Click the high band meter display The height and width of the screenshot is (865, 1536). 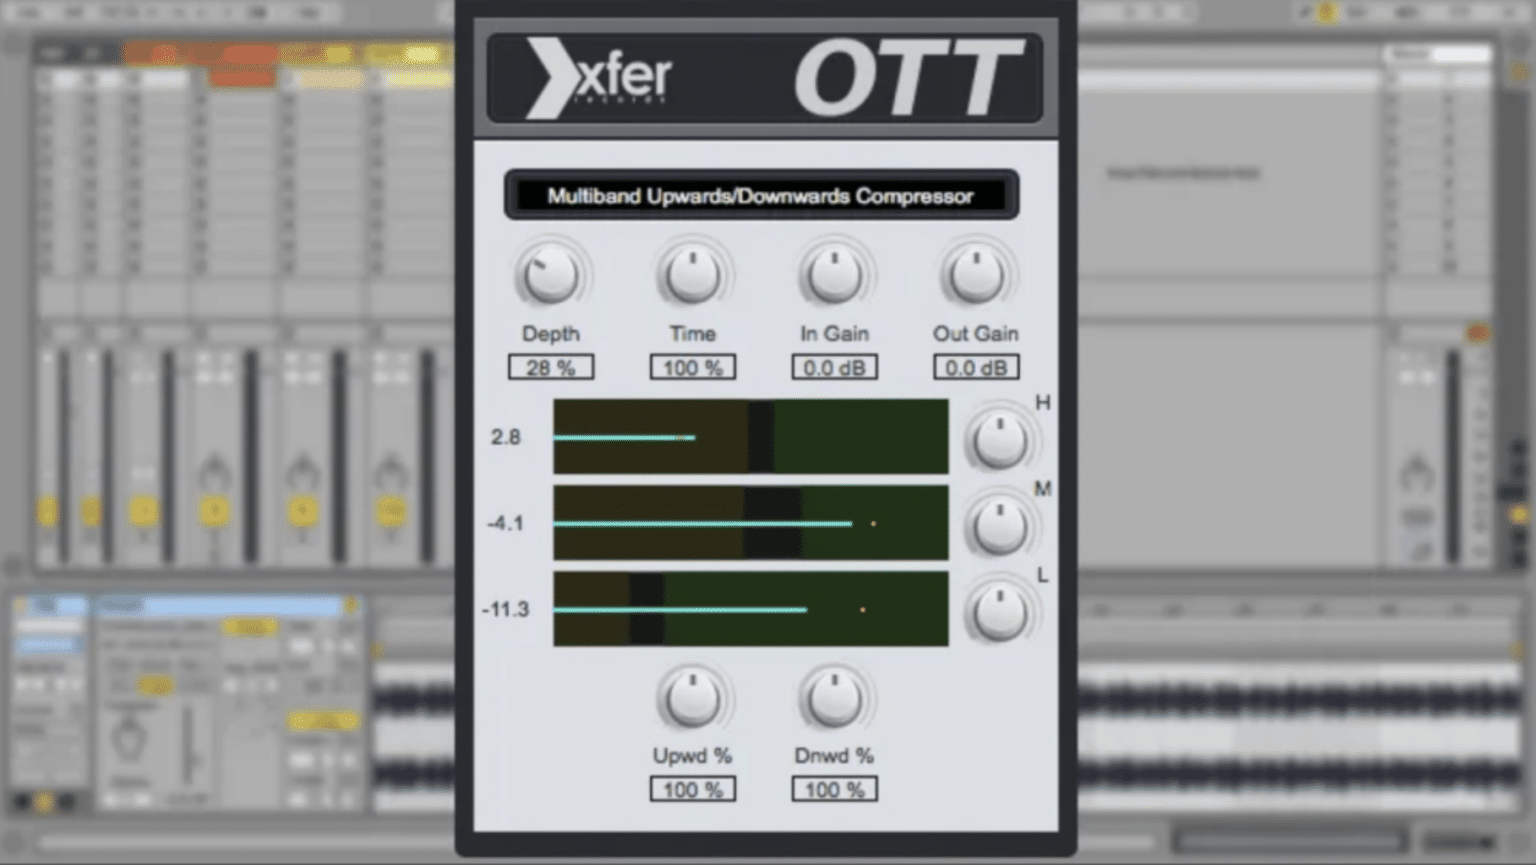coord(750,437)
